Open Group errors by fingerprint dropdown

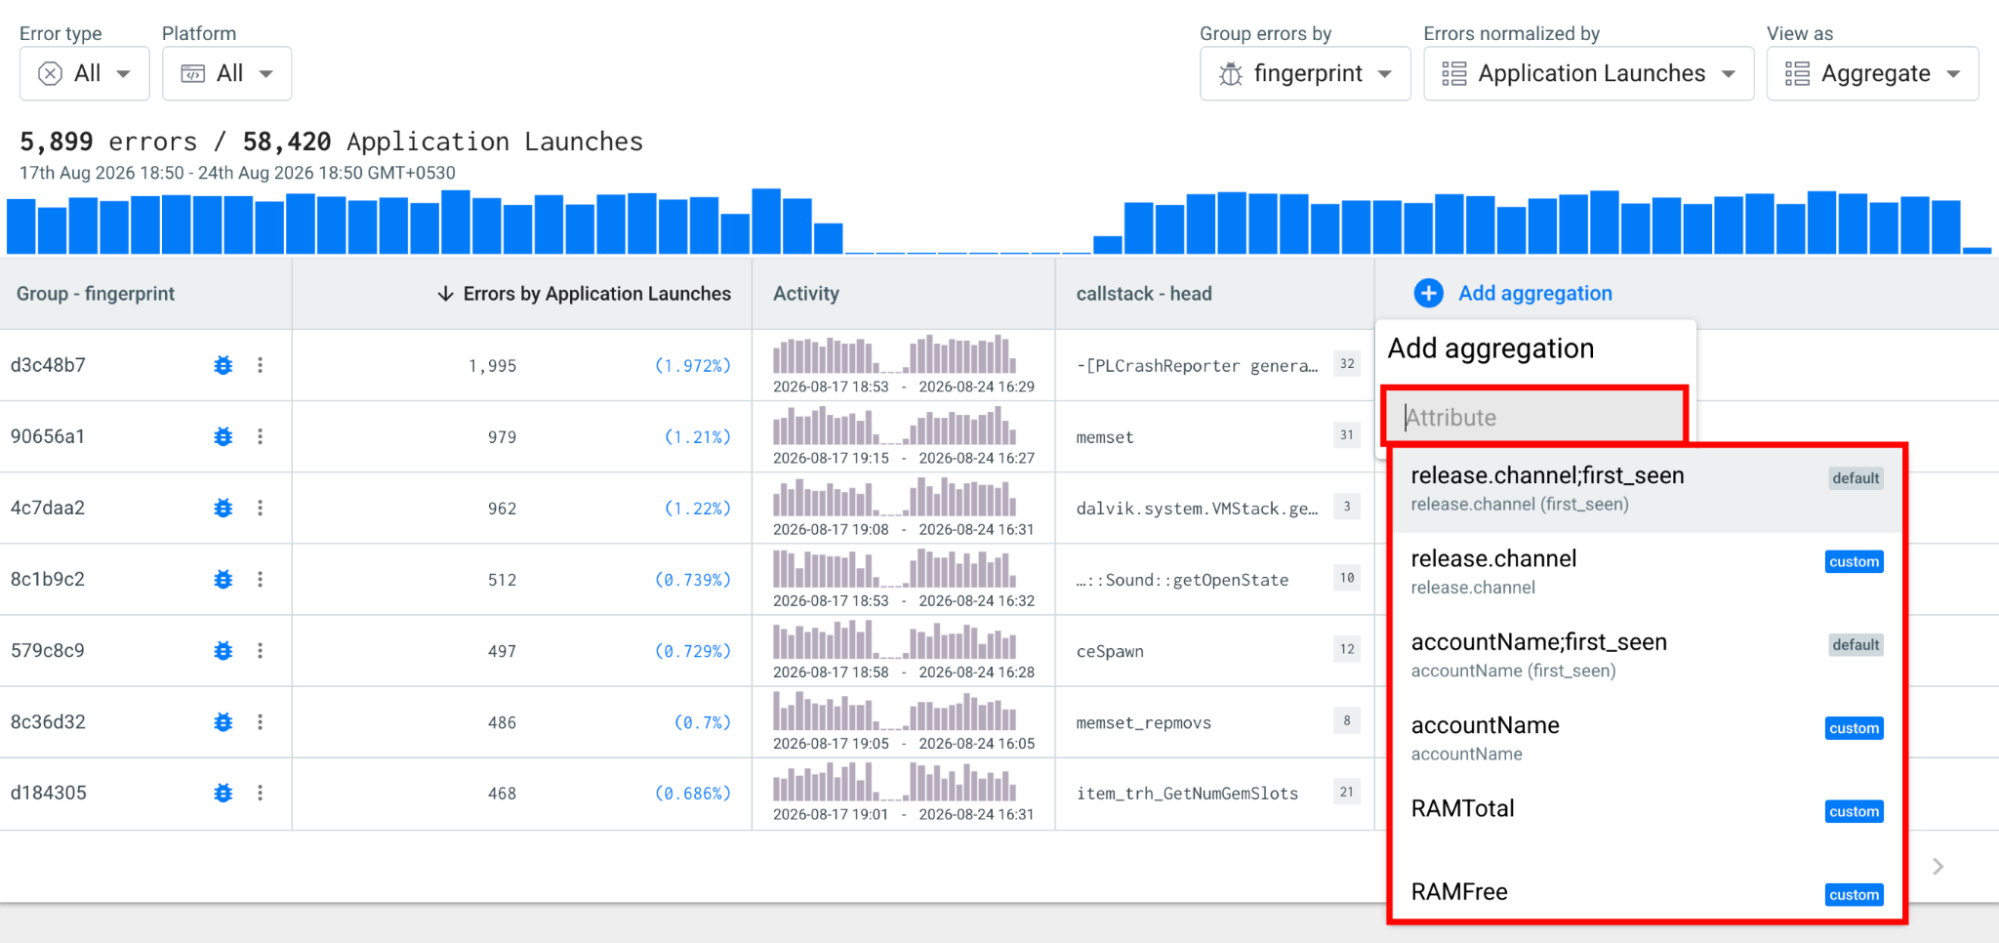1305,73
